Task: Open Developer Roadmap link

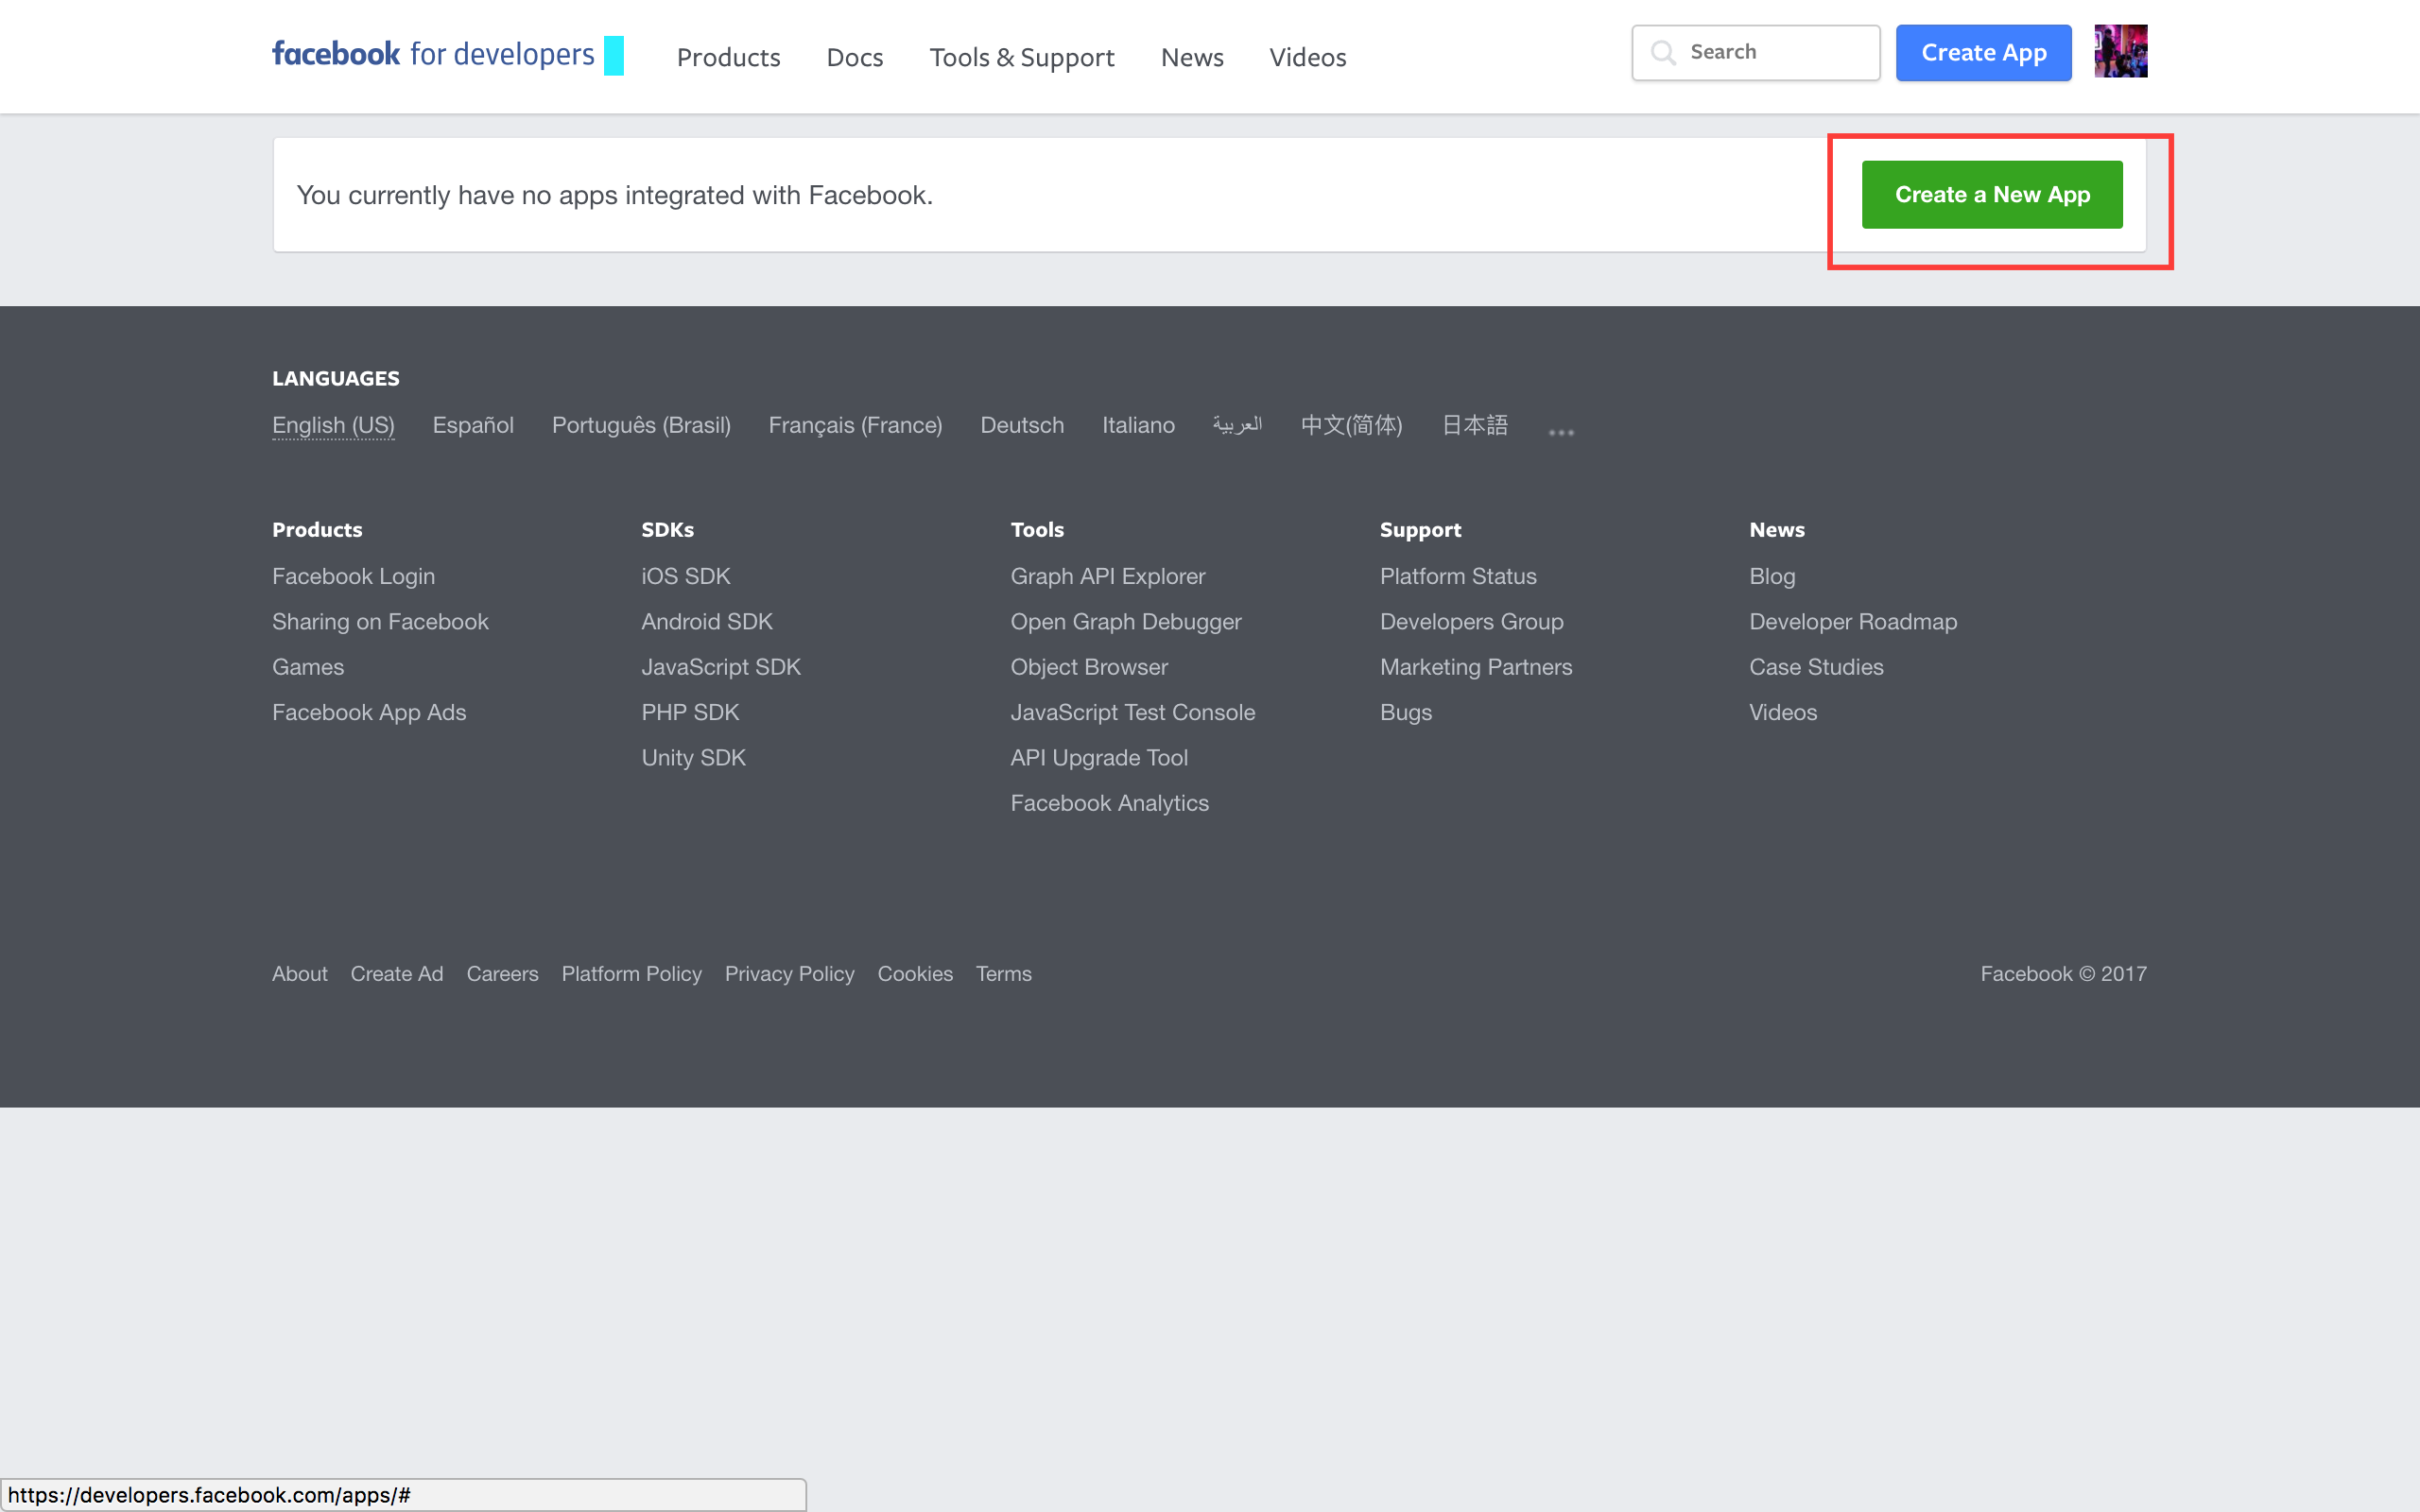Action: coord(1852,621)
